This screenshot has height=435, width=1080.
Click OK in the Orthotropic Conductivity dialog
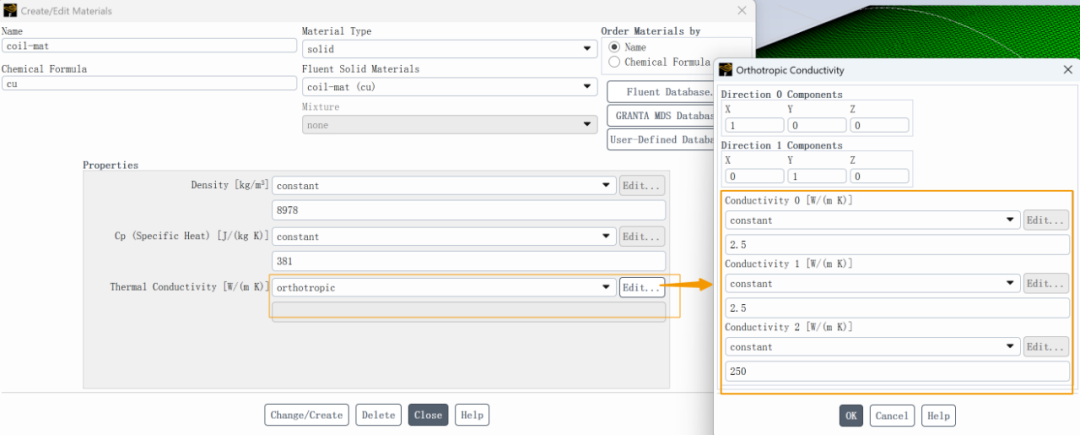pyautogui.click(x=851, y=416)
